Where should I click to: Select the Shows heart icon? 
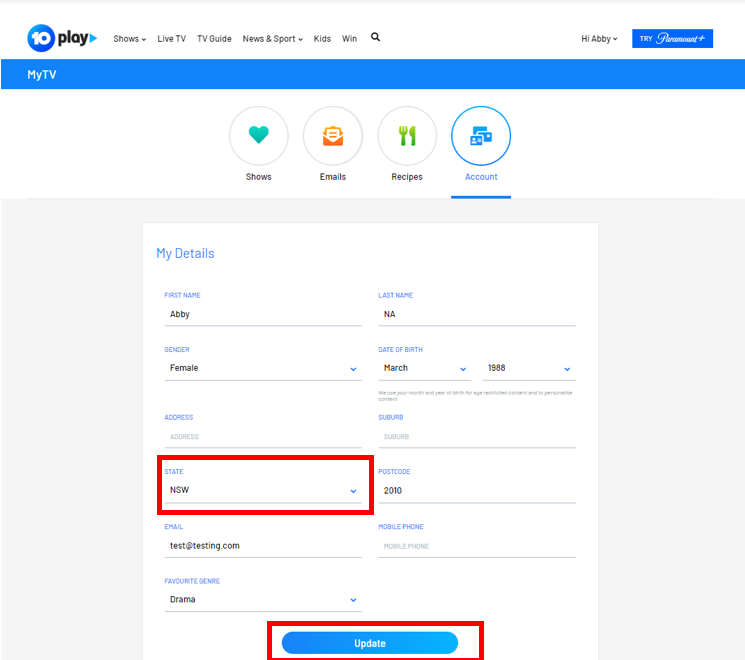[x=258, y=135]
